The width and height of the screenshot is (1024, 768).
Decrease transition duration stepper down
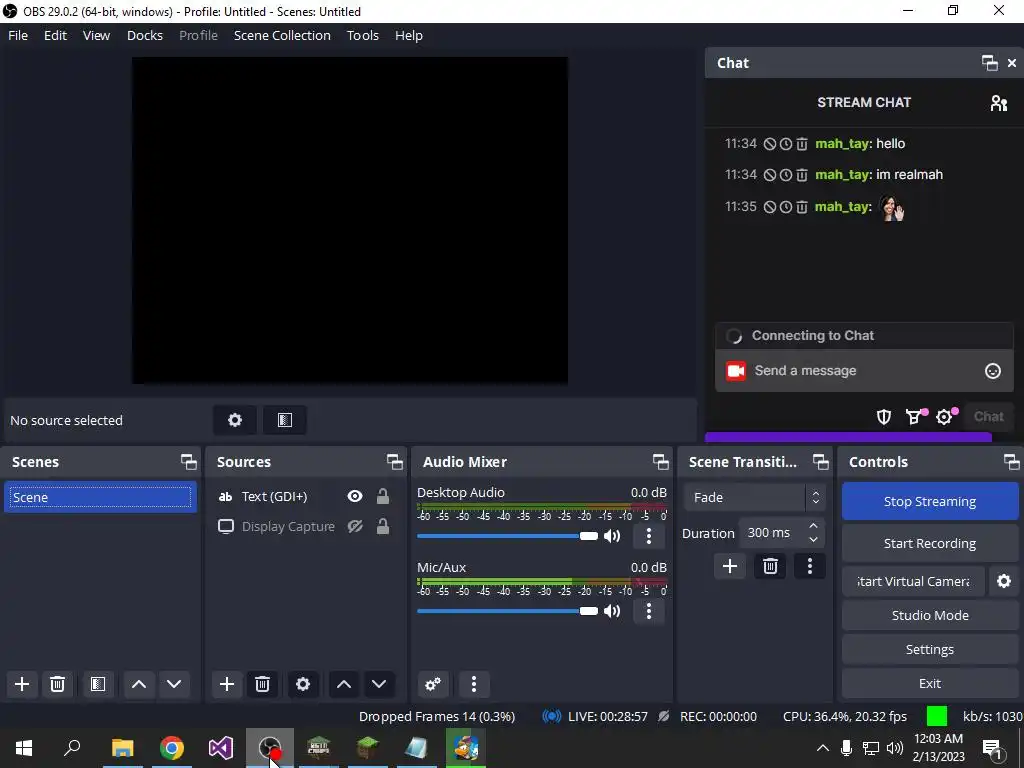click(x=813, y=539)
